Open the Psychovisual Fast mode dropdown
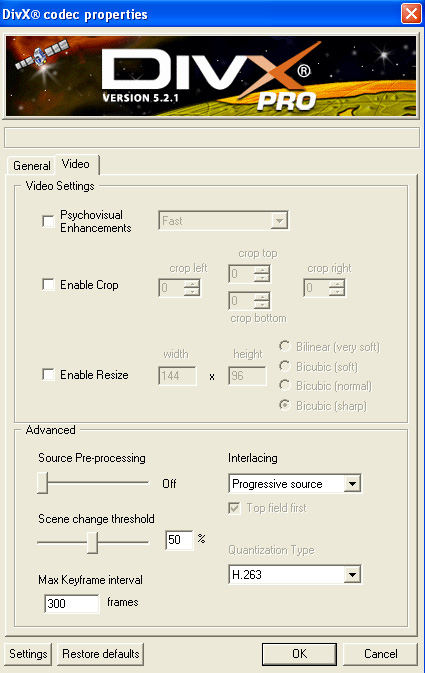Viewport: 425px width, 673px height. click(x=223, y=221)
